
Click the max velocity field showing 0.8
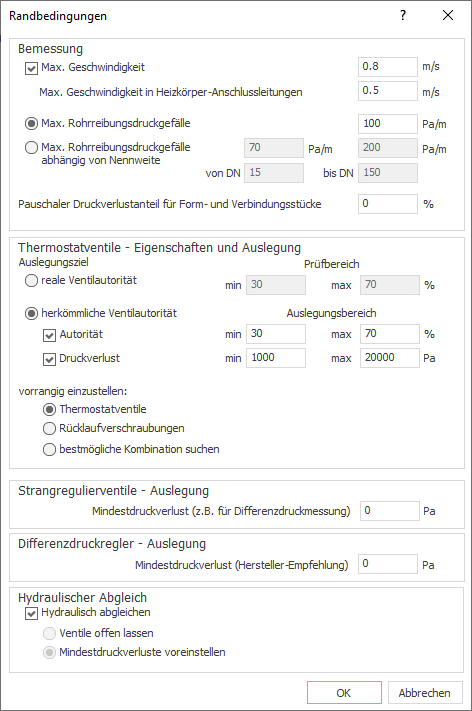pos(388,67)
